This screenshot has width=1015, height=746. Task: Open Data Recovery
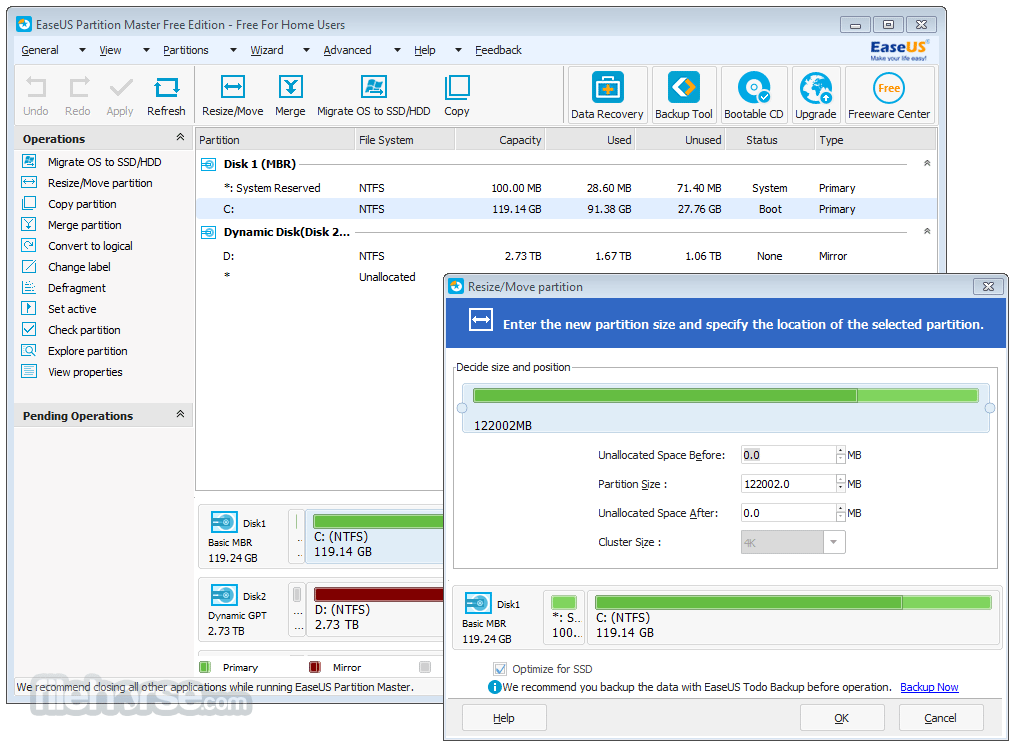(607, 95)
